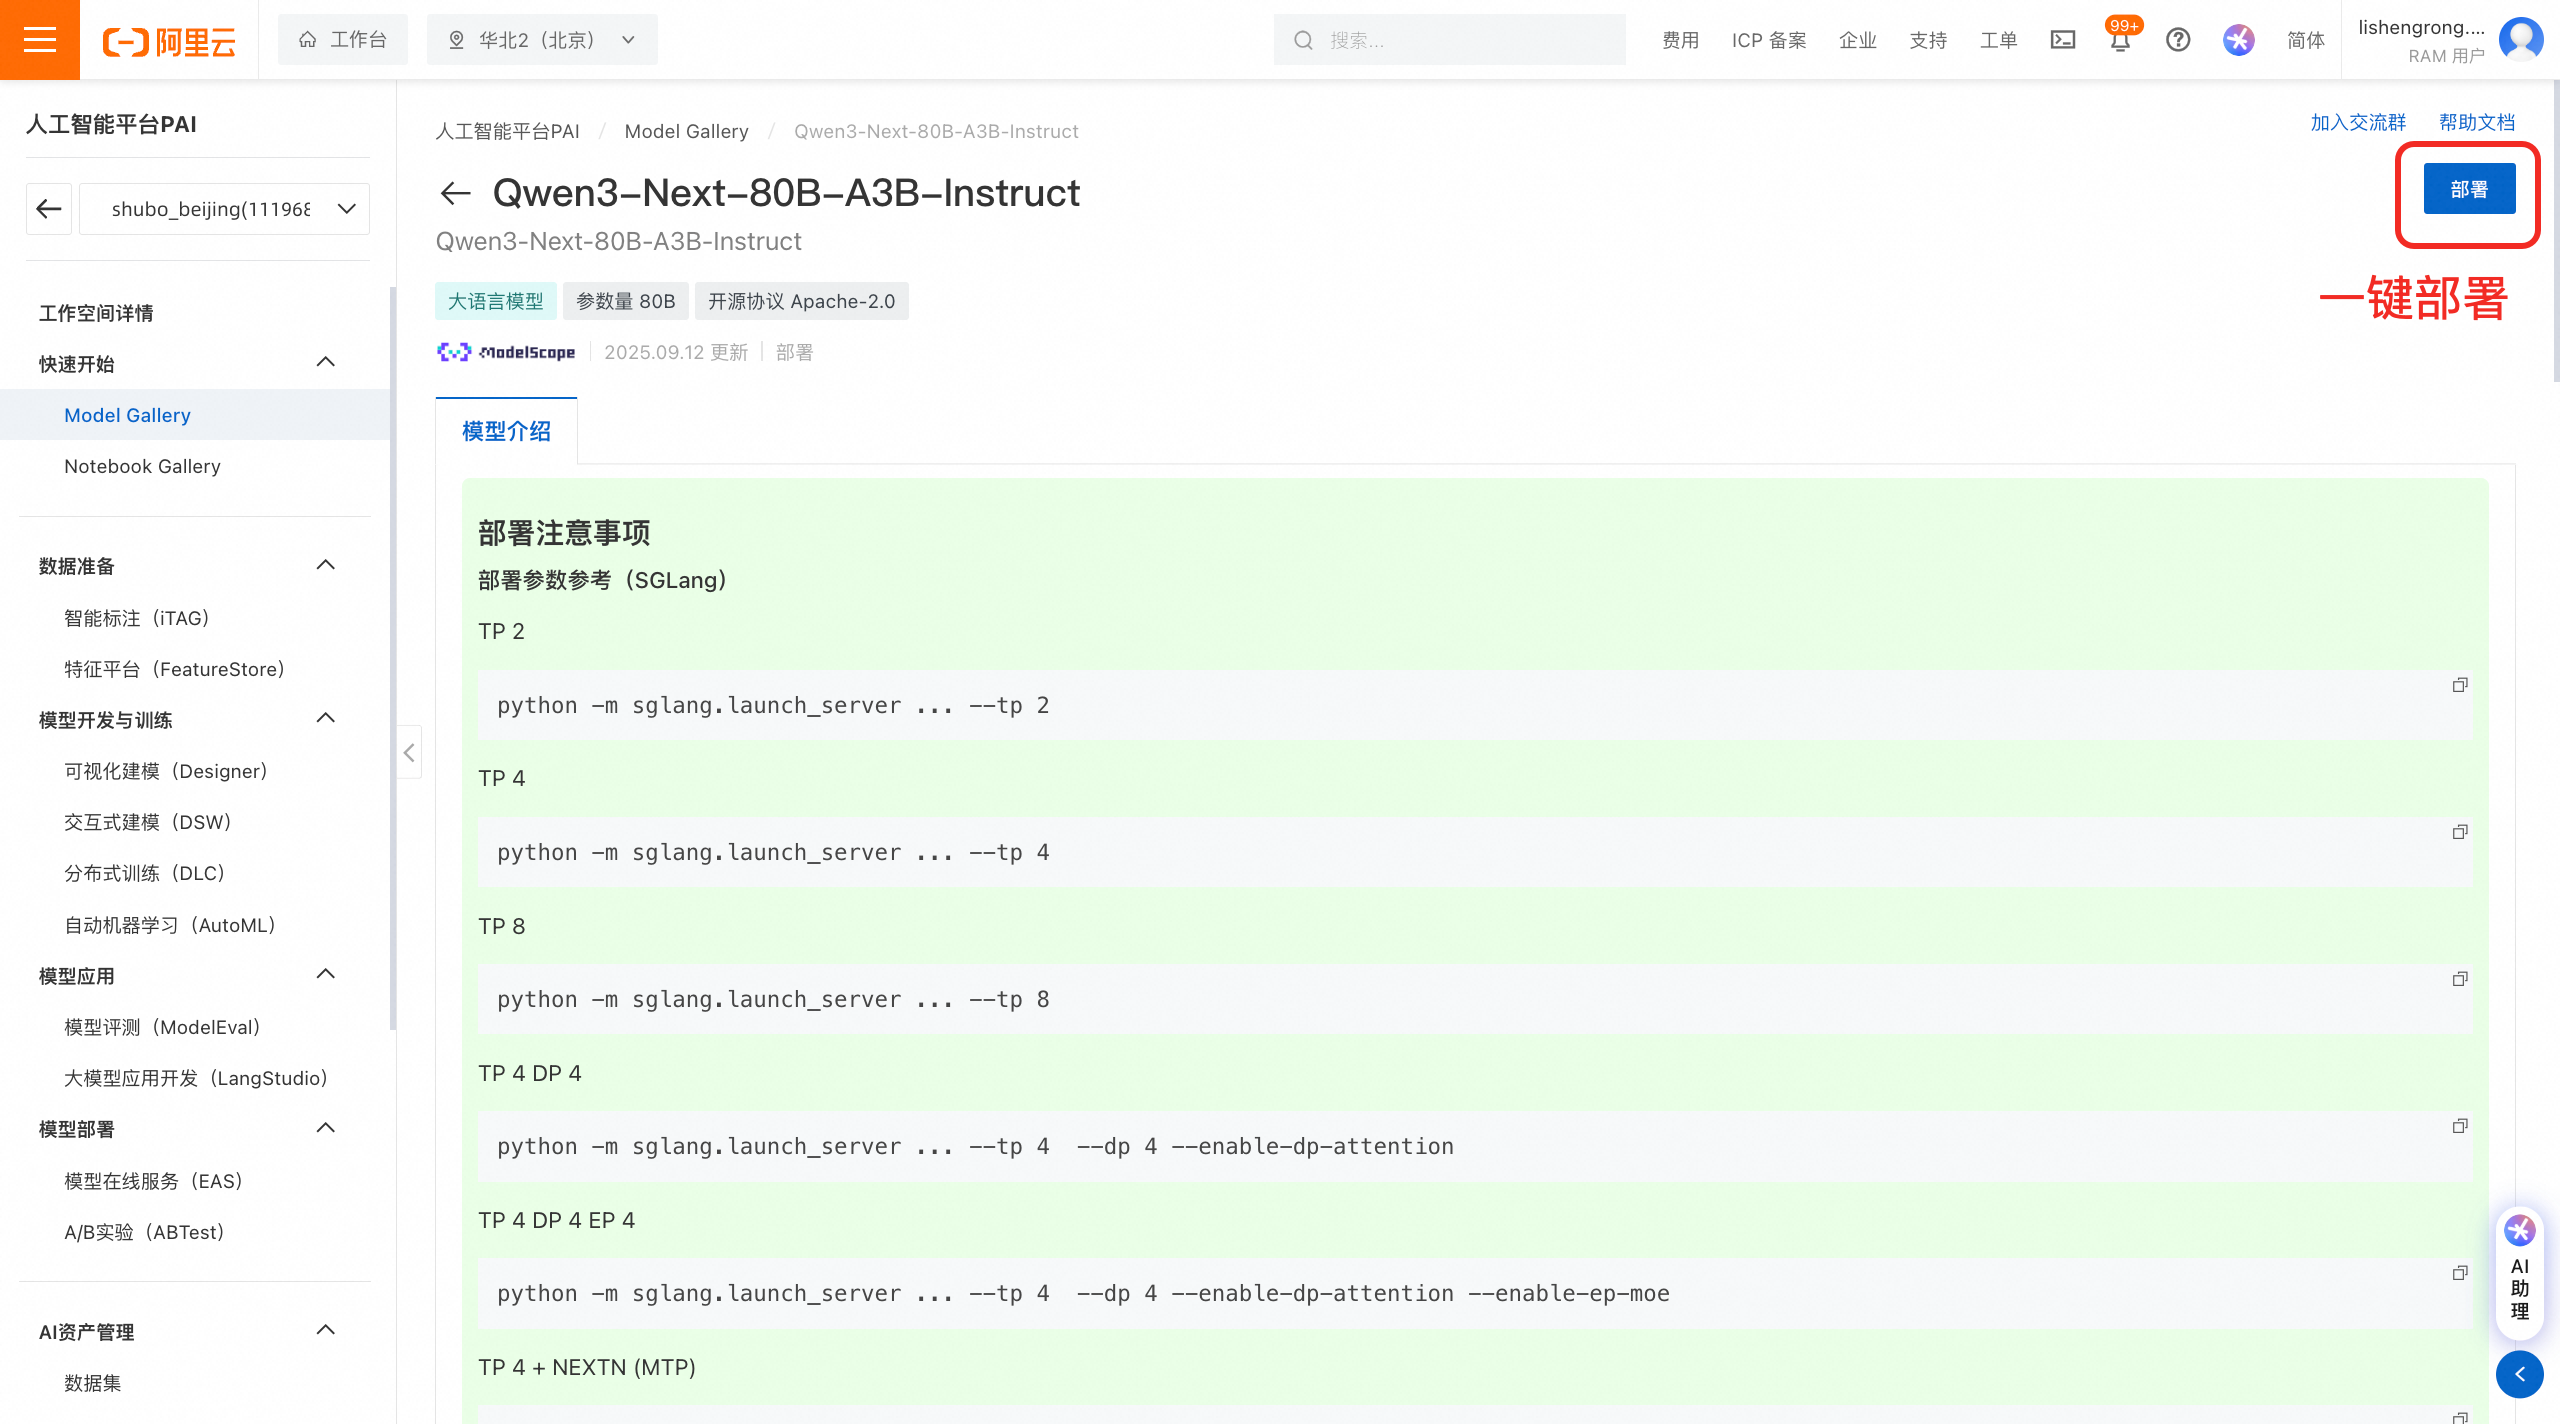The width and height of the screenshot is (2560, 1424).
Task: Collapse the 数据准备 section
Action: click(326, 565)
